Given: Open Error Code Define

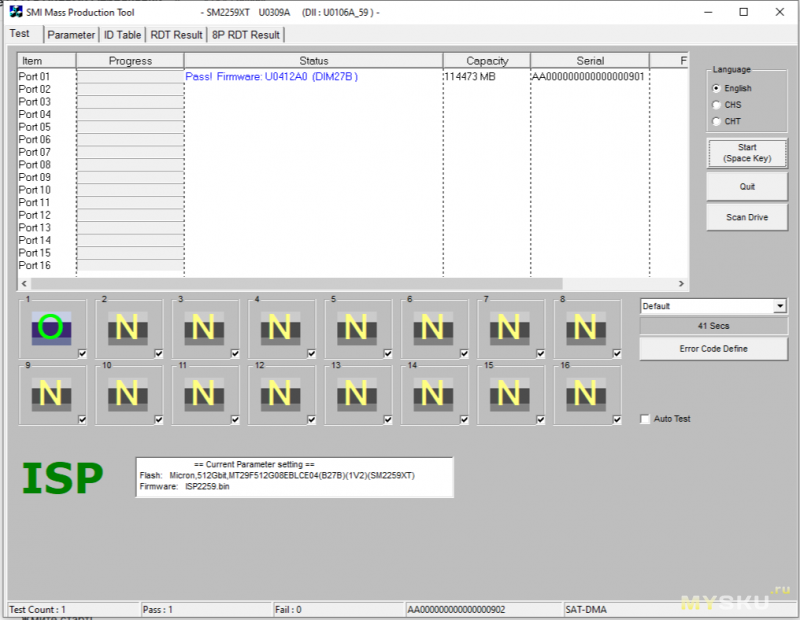Looking at the screenshot, I should click(x=713, y=349).
